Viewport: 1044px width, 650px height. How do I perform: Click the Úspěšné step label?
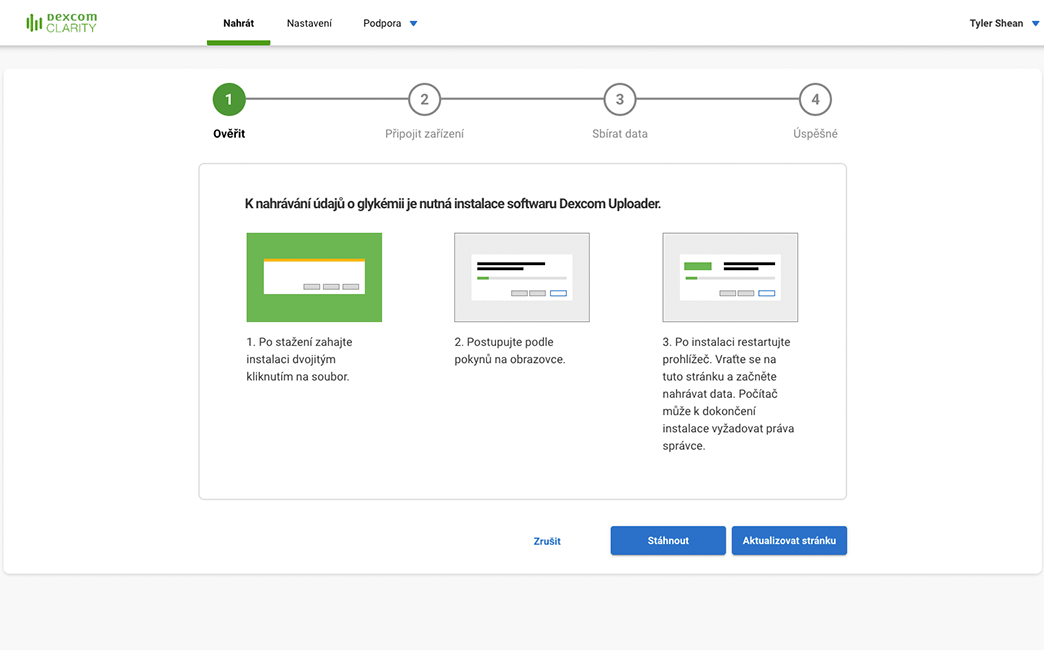coord(815,134)
